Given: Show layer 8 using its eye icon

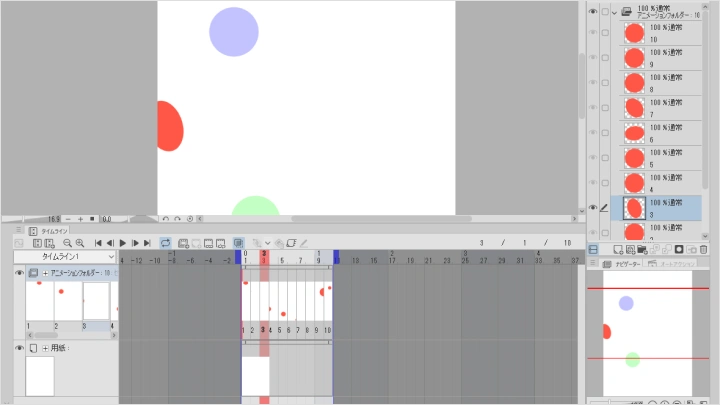Looking at the screenshot, I should [593, 83].
